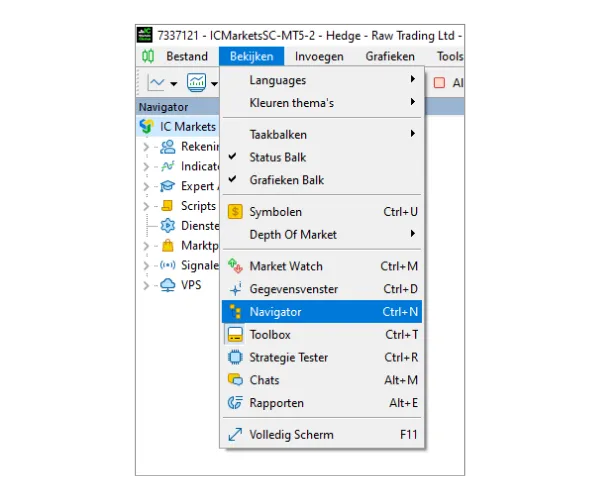600x500 pixels.
Task: Toggle the Status Balk checkmark
Action: [x=233, y=157]
